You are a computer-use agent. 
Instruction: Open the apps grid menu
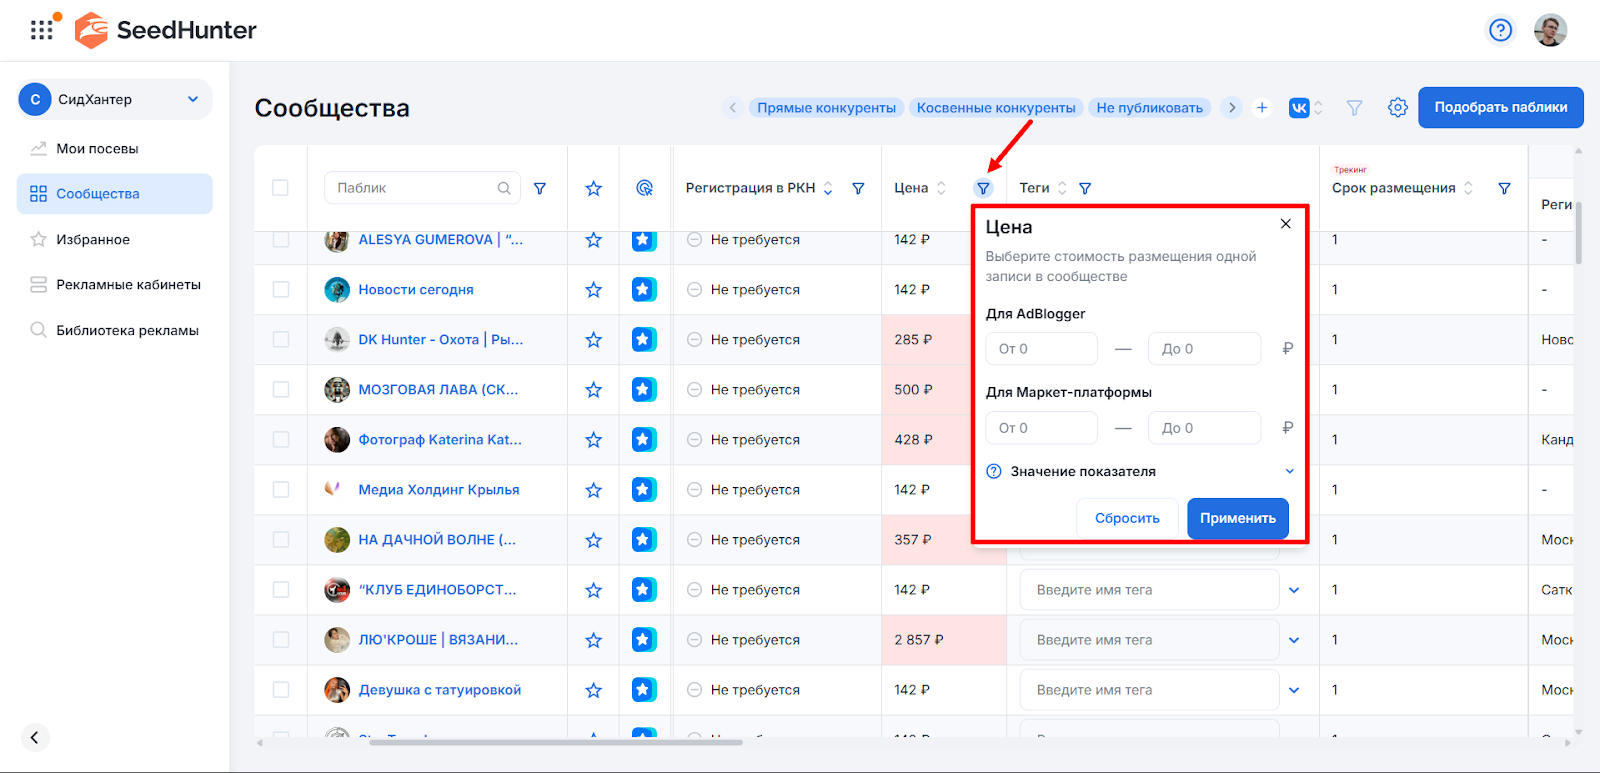[41, 30]
